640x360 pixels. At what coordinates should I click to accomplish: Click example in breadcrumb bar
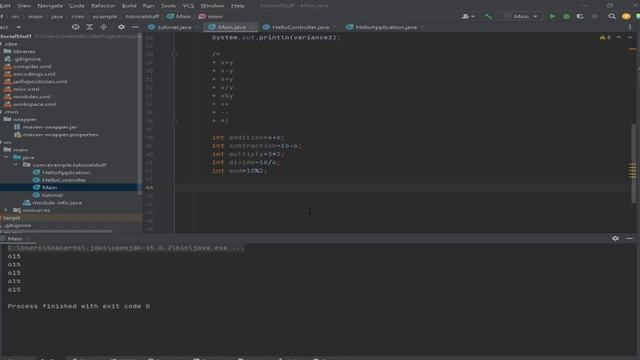coord(105,16)
